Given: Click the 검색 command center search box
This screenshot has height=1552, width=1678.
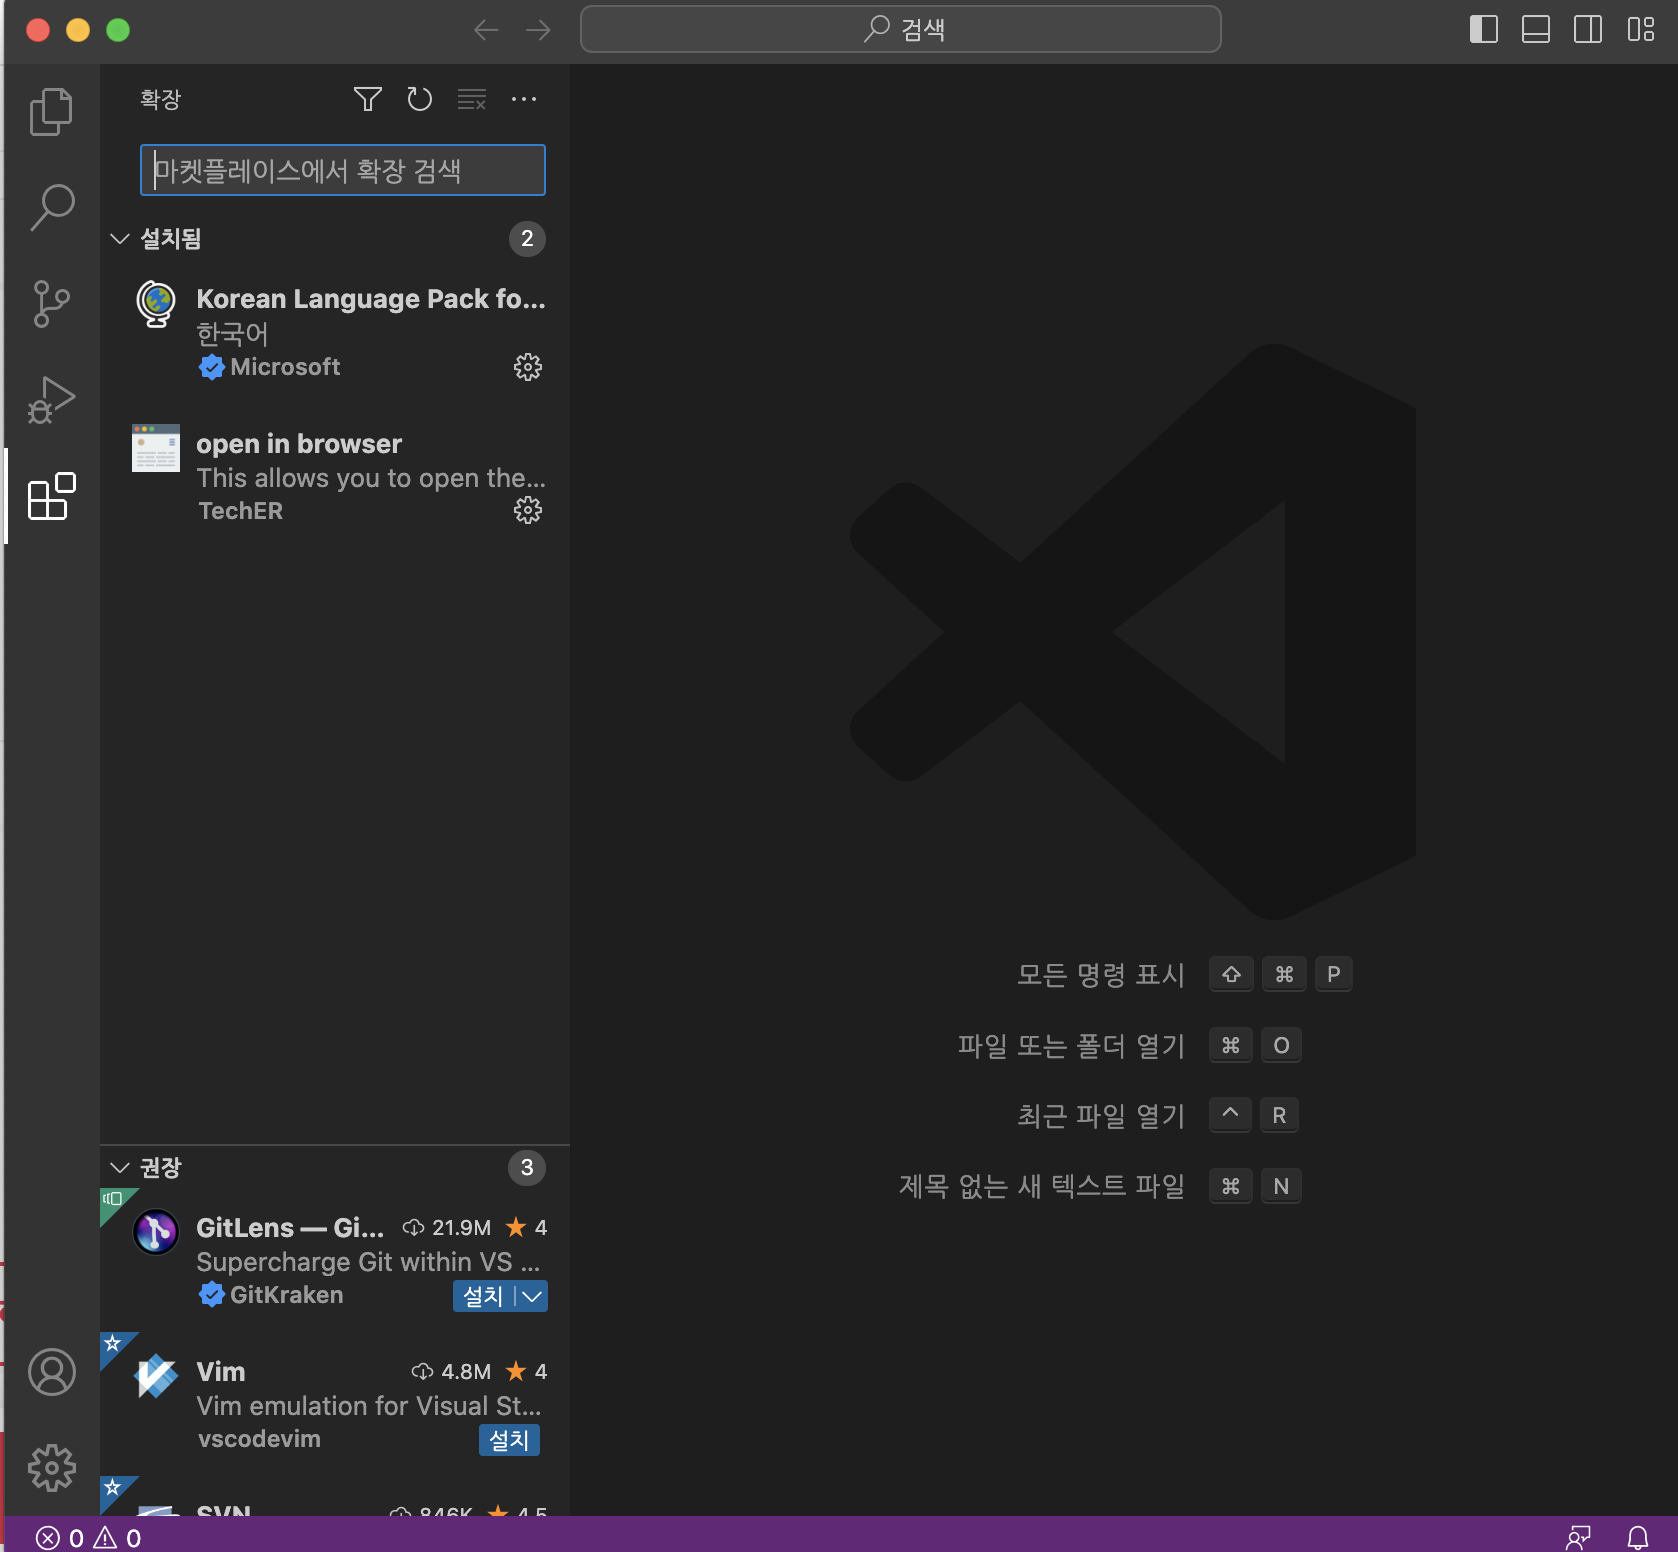Looking at the screenshot, I should [x=901, y=30].
